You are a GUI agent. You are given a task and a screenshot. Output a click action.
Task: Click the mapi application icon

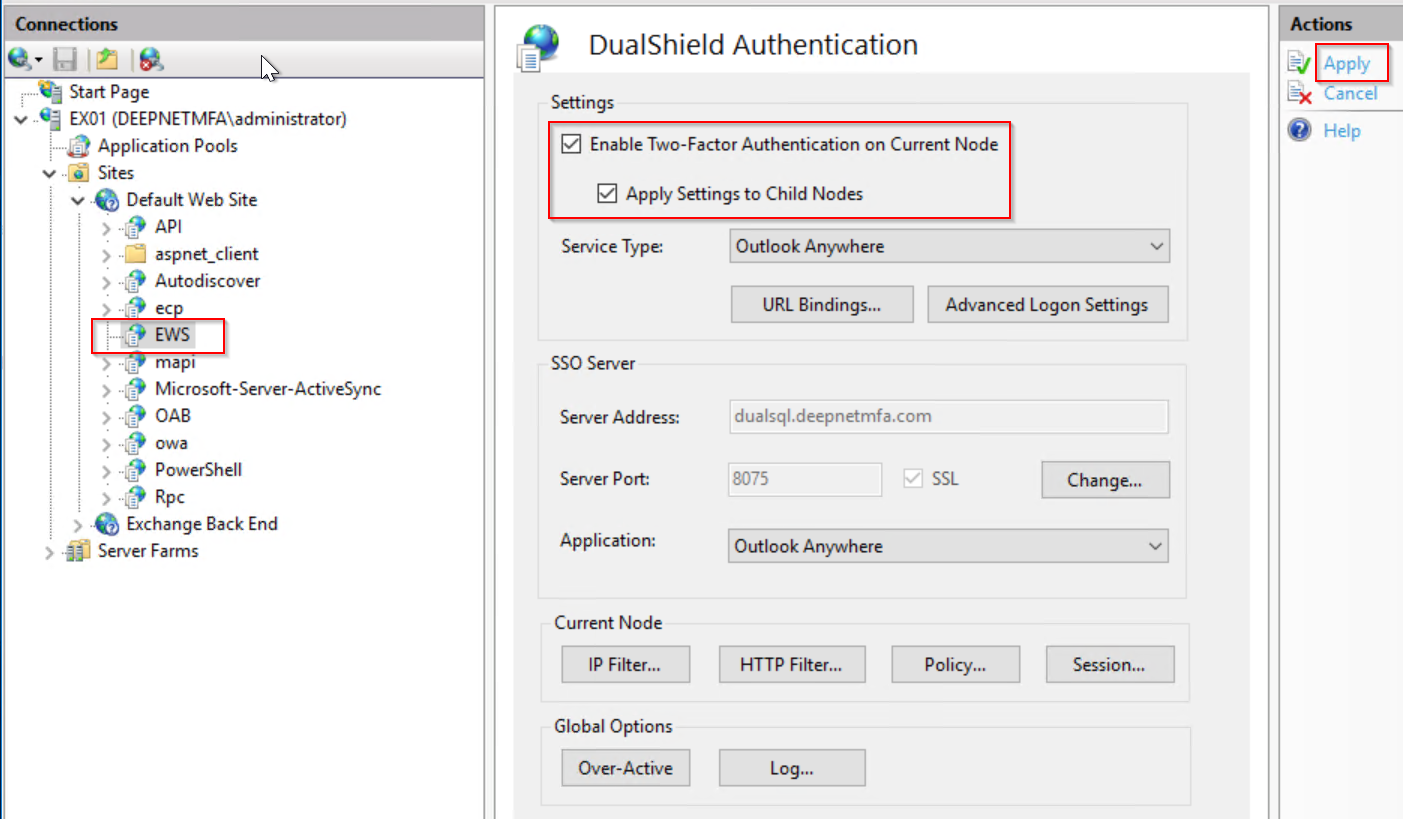(136, 362)
